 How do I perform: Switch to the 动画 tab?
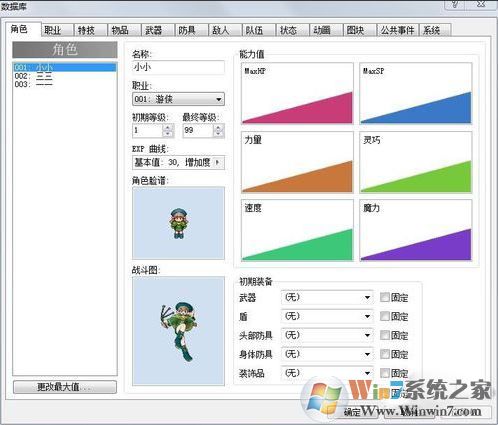coord(326,30)
